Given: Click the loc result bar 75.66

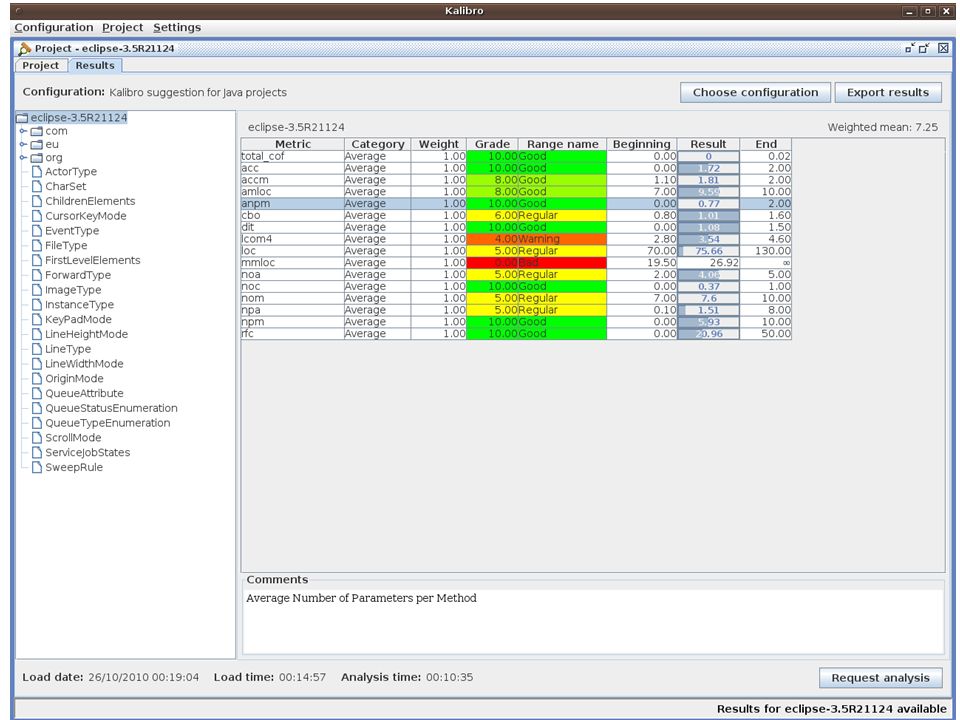Looking at the screenshot, I should (x=708, y=251).
